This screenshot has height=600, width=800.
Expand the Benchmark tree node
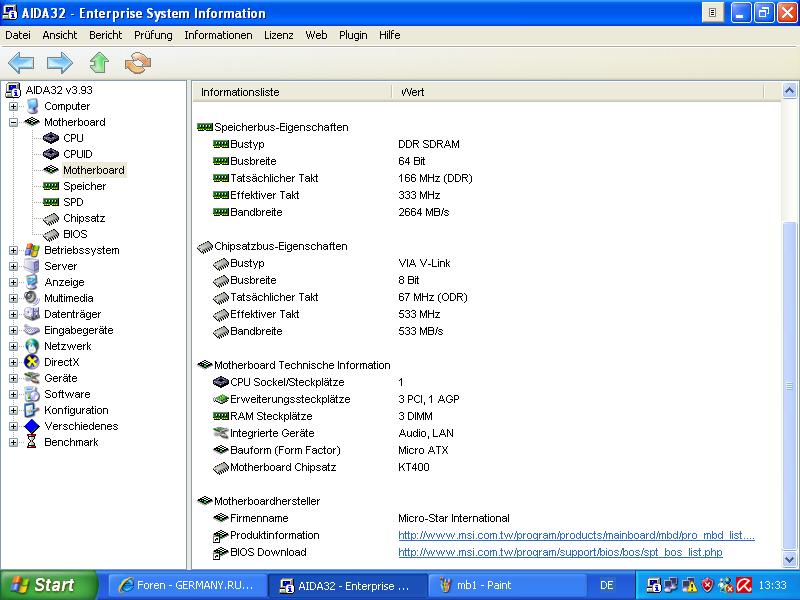pos(13,442)
